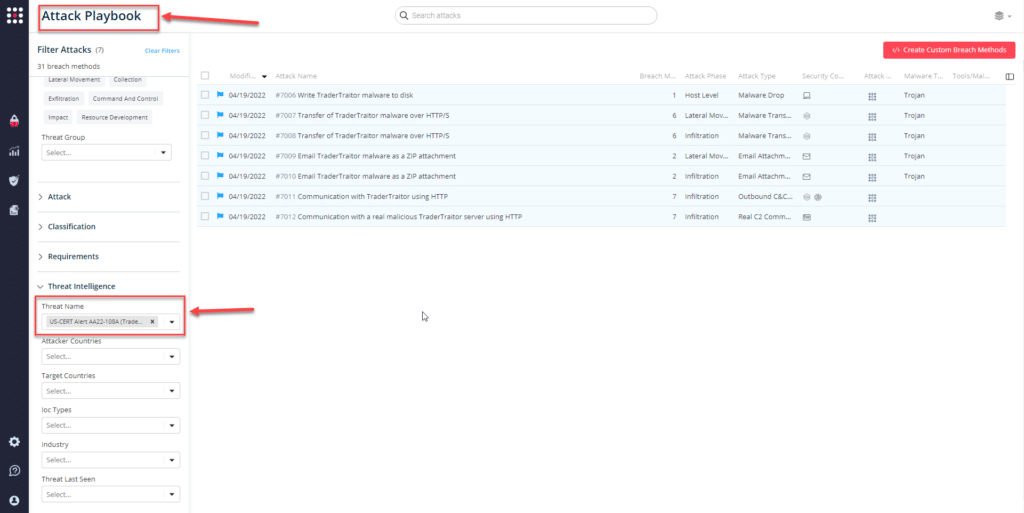The width and height of the screenshot is (1024, 513).
Task: Click the red lock icon in sidebar
Action: [14, 121]
